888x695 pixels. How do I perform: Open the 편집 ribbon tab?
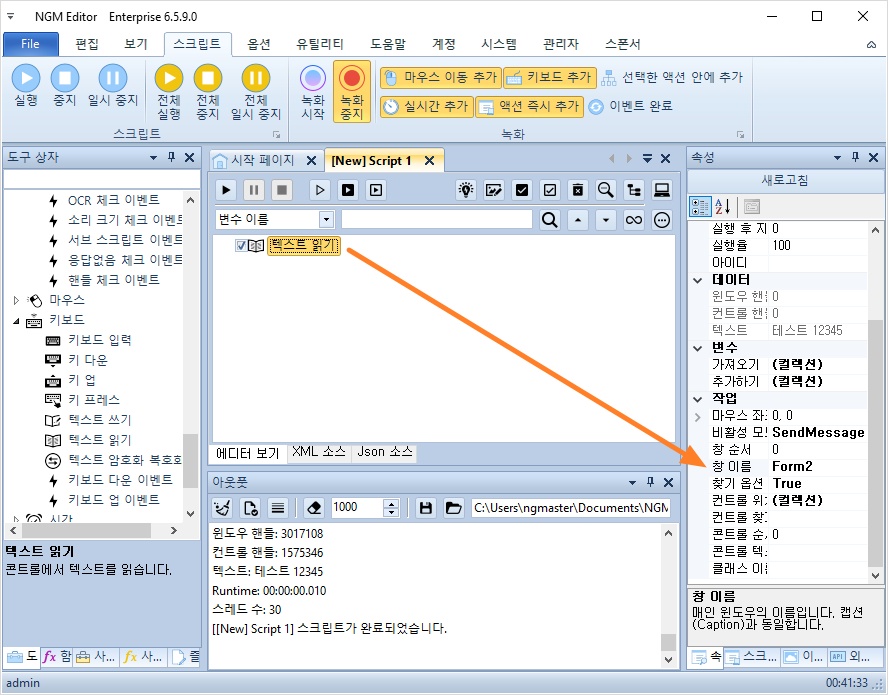[x=87, y=44]
